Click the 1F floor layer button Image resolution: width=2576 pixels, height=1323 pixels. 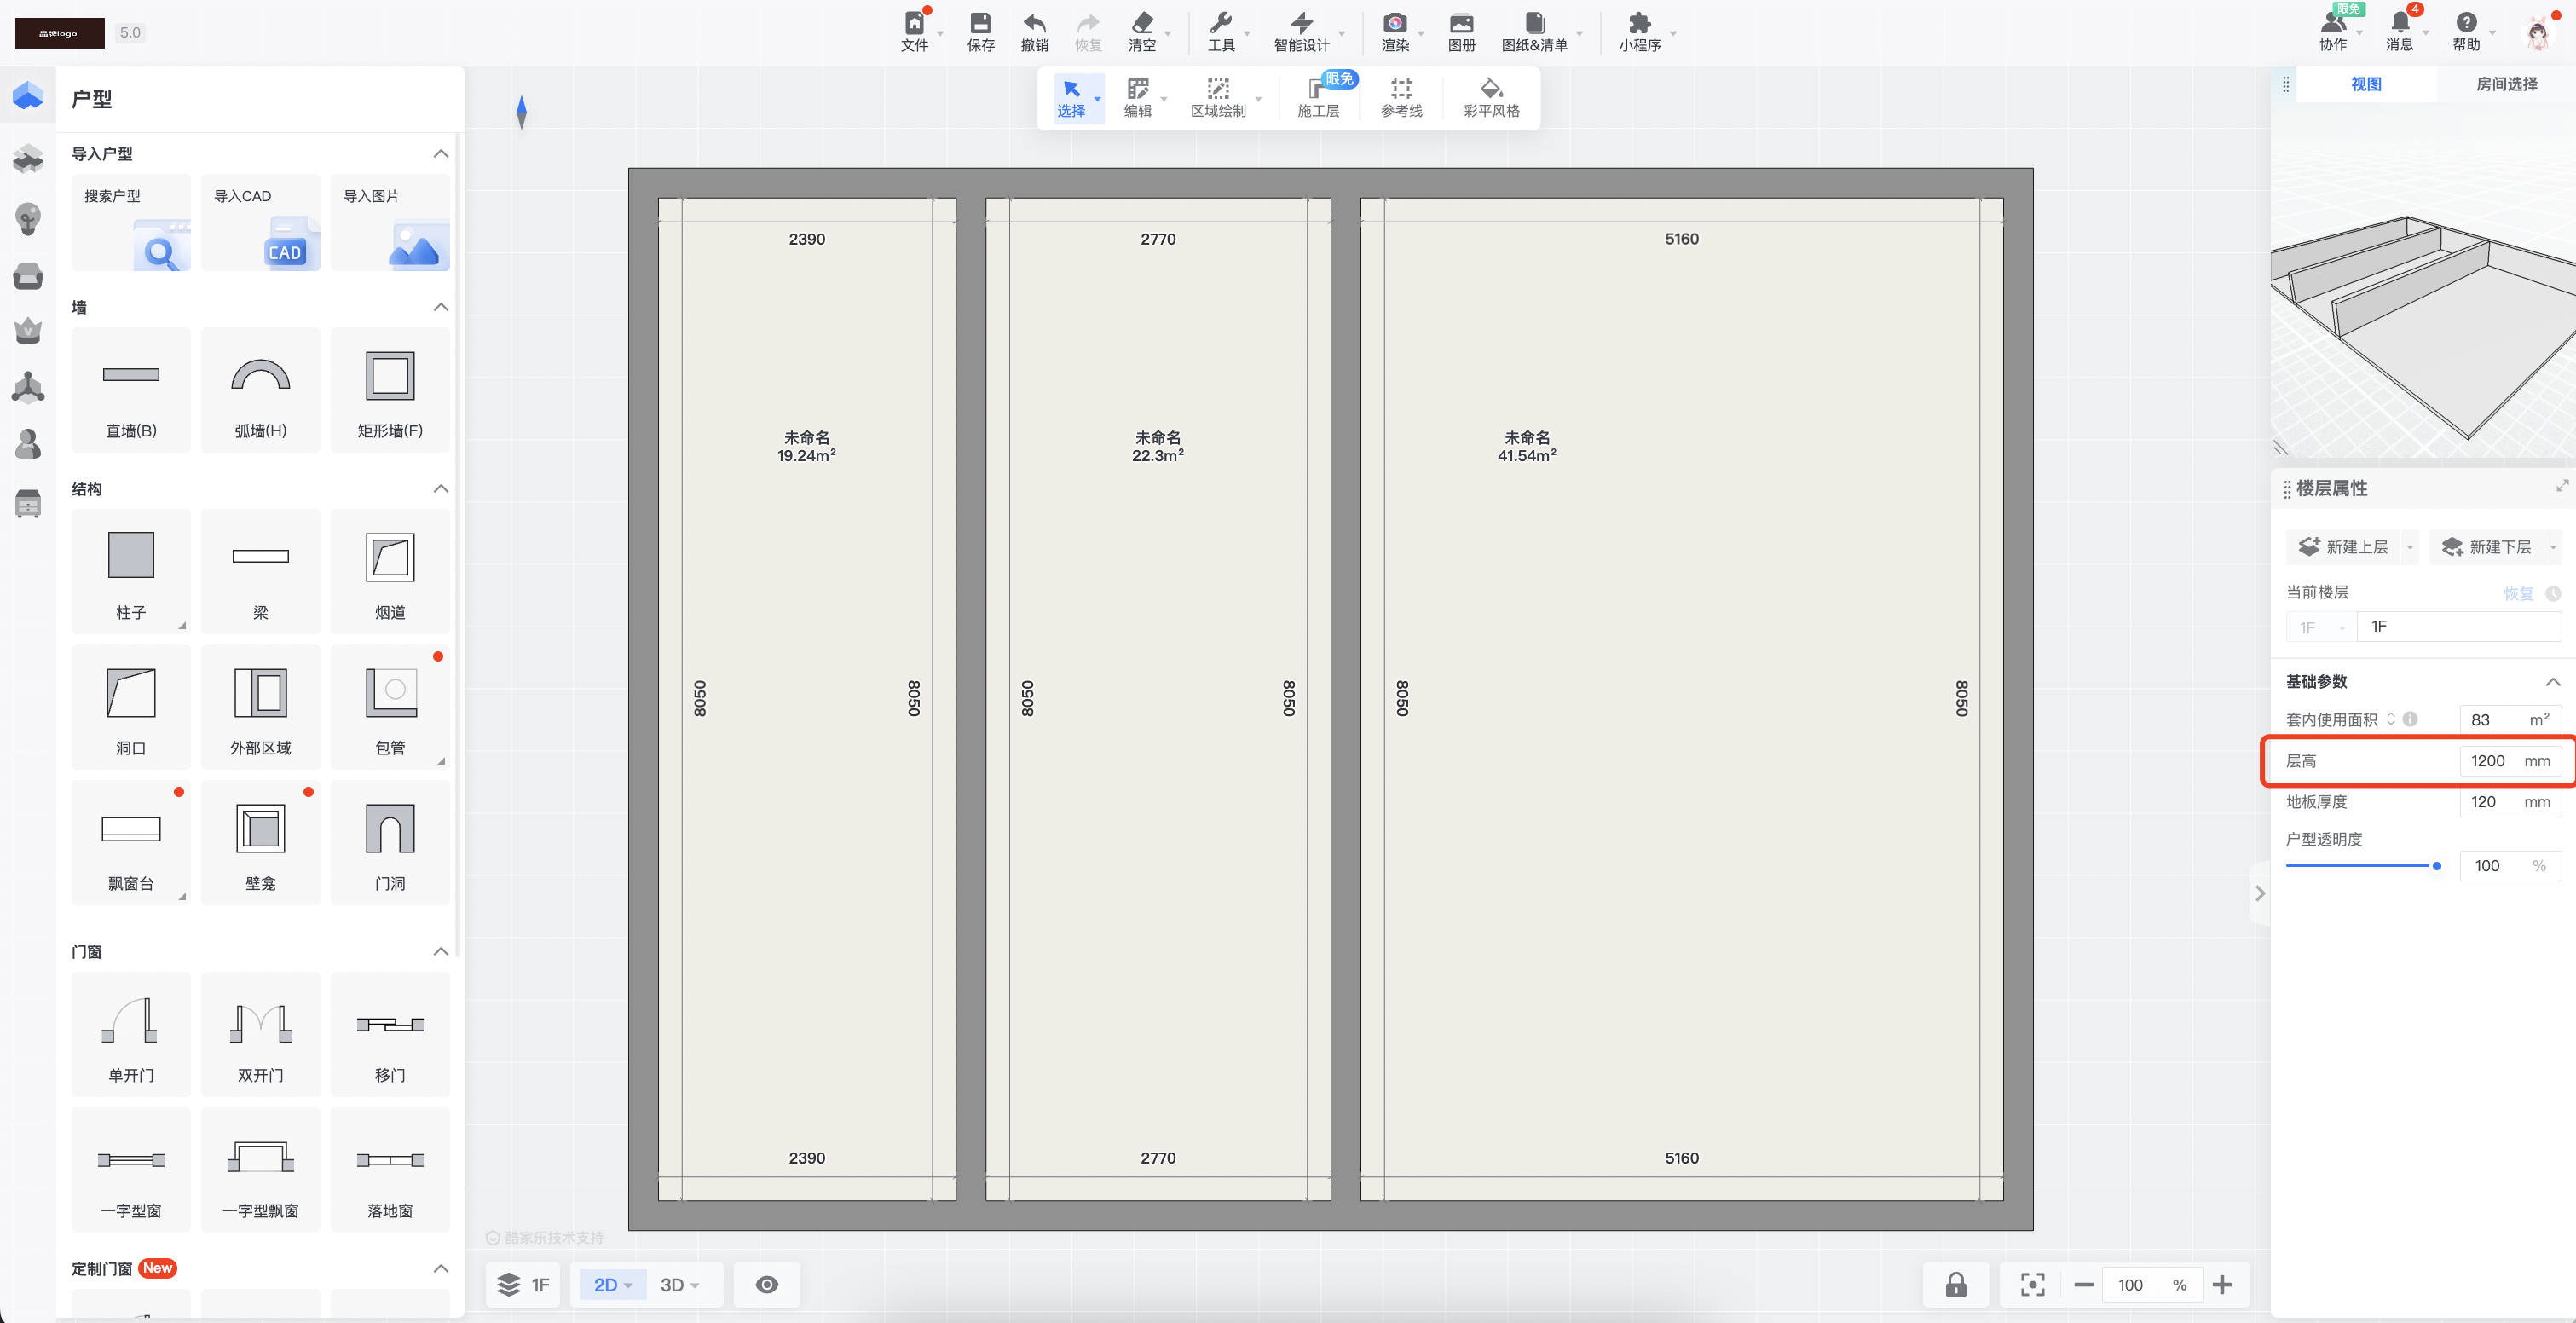tap(523, 1285)
